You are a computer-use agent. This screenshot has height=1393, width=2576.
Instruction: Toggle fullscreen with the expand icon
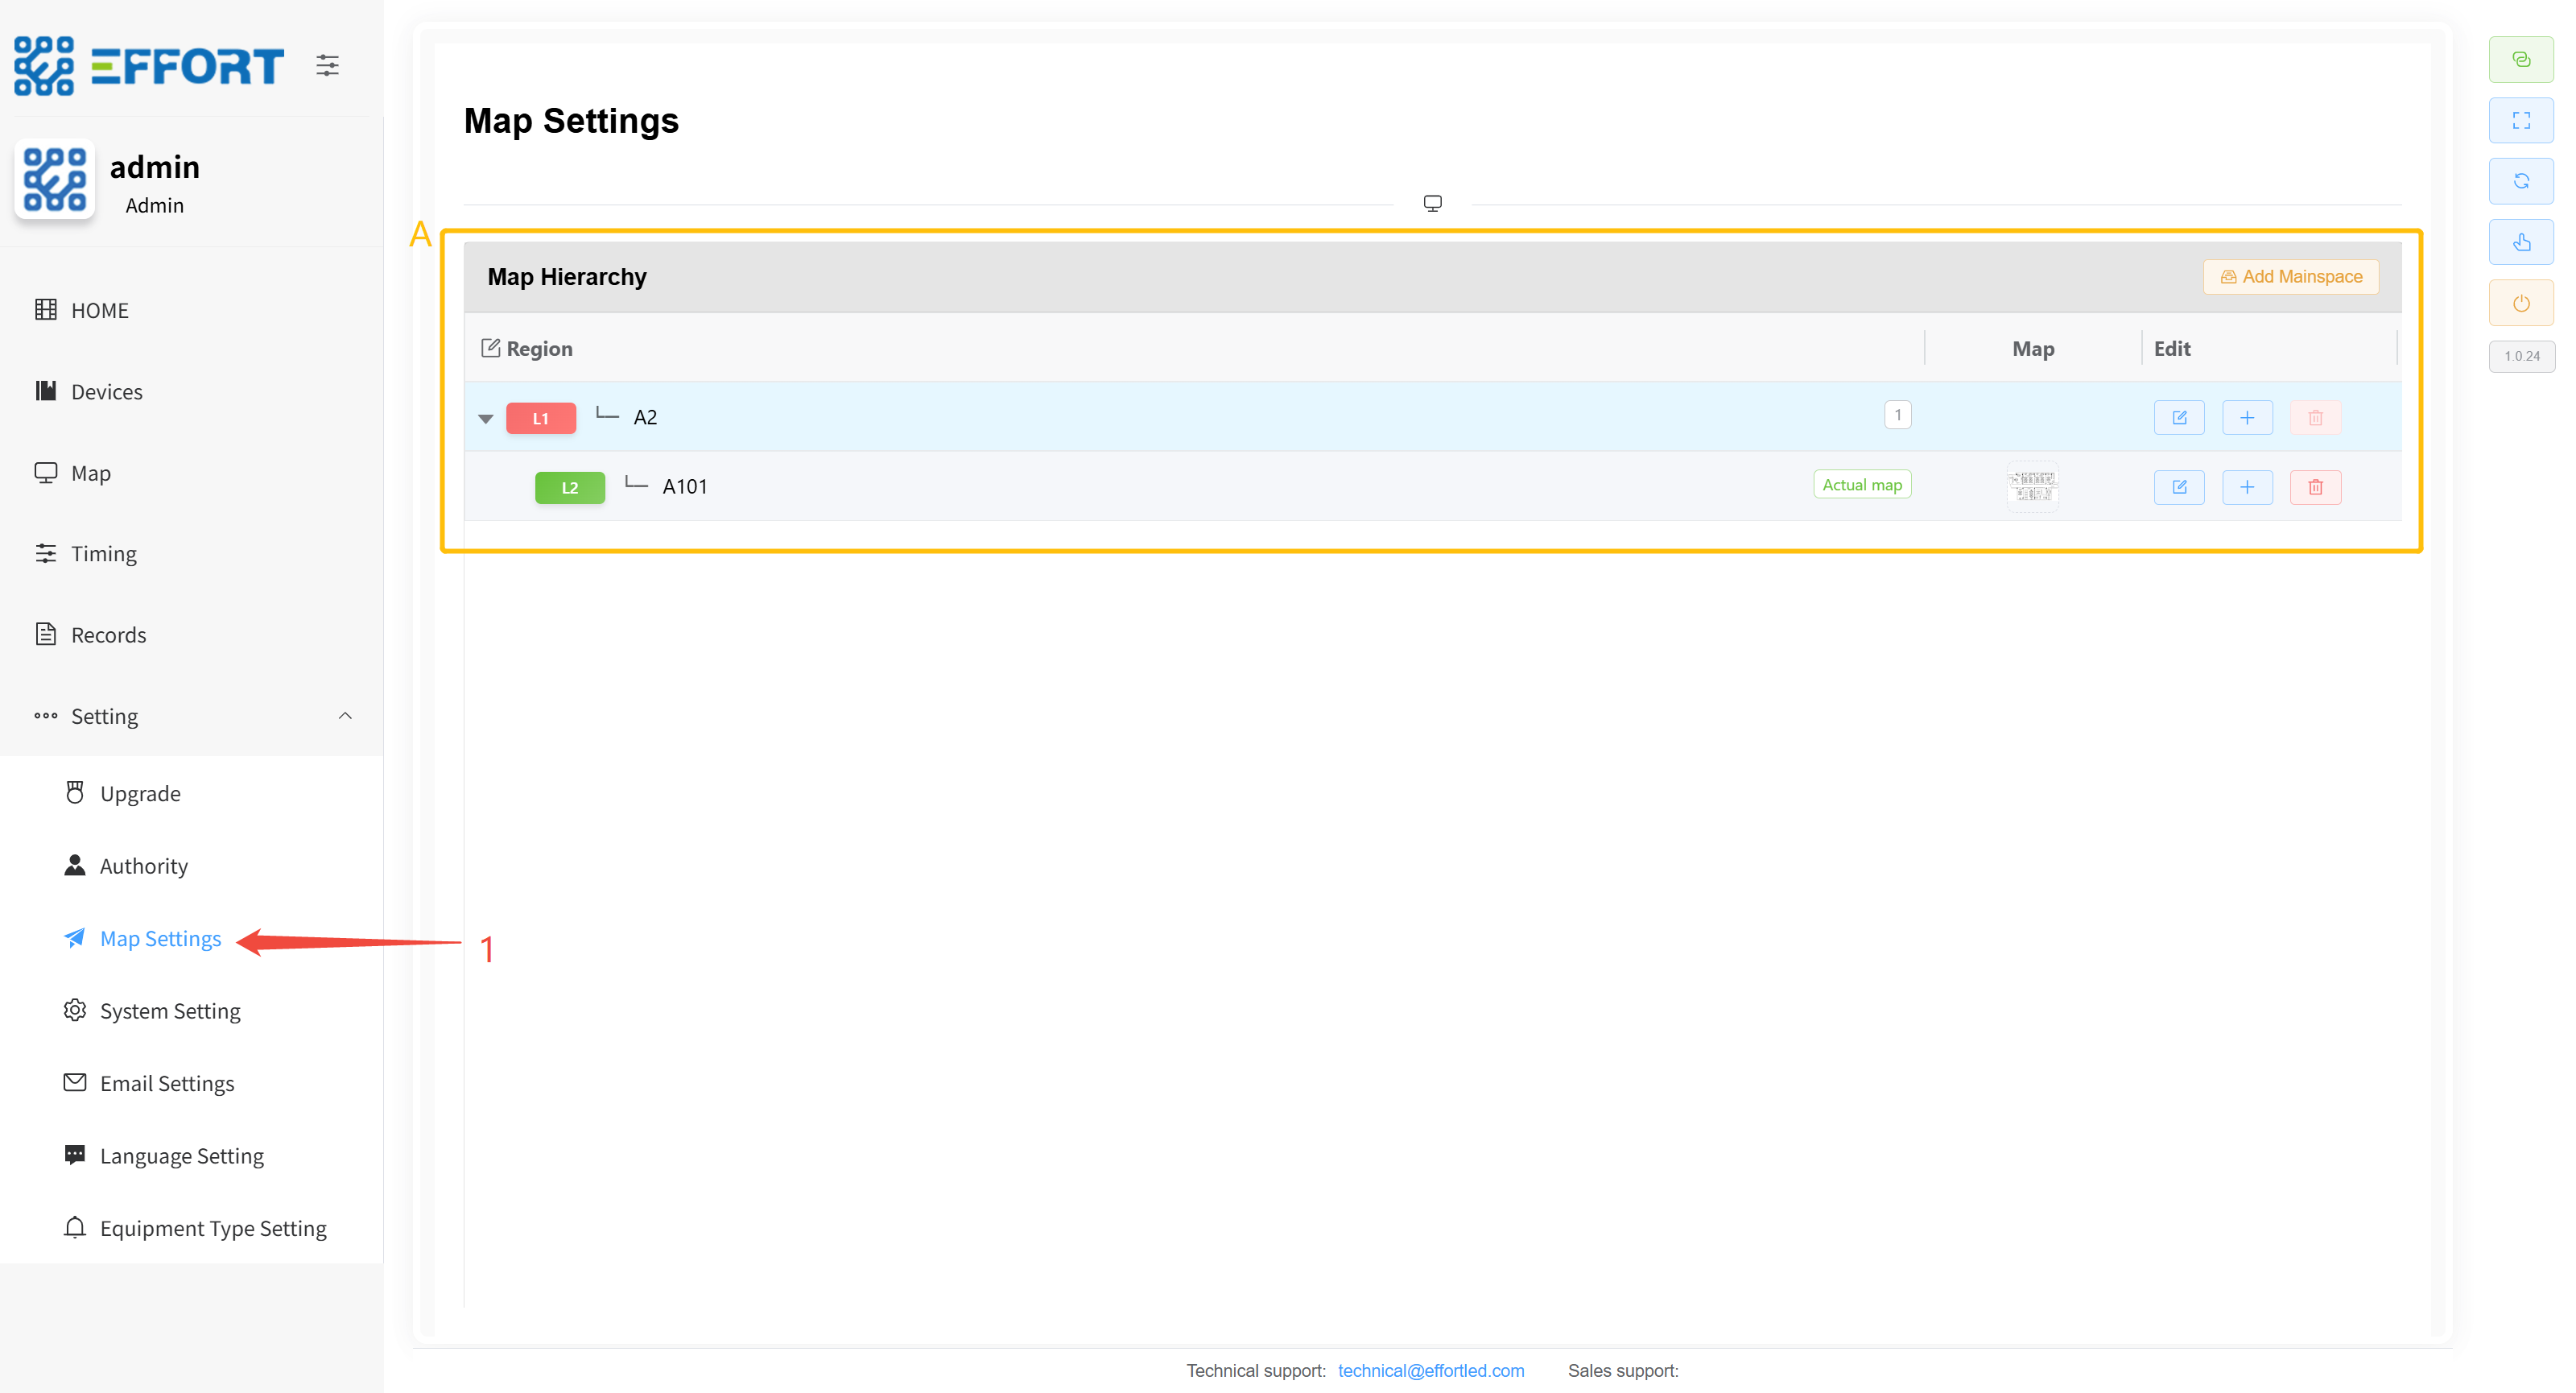click(x=2521, y=121)
